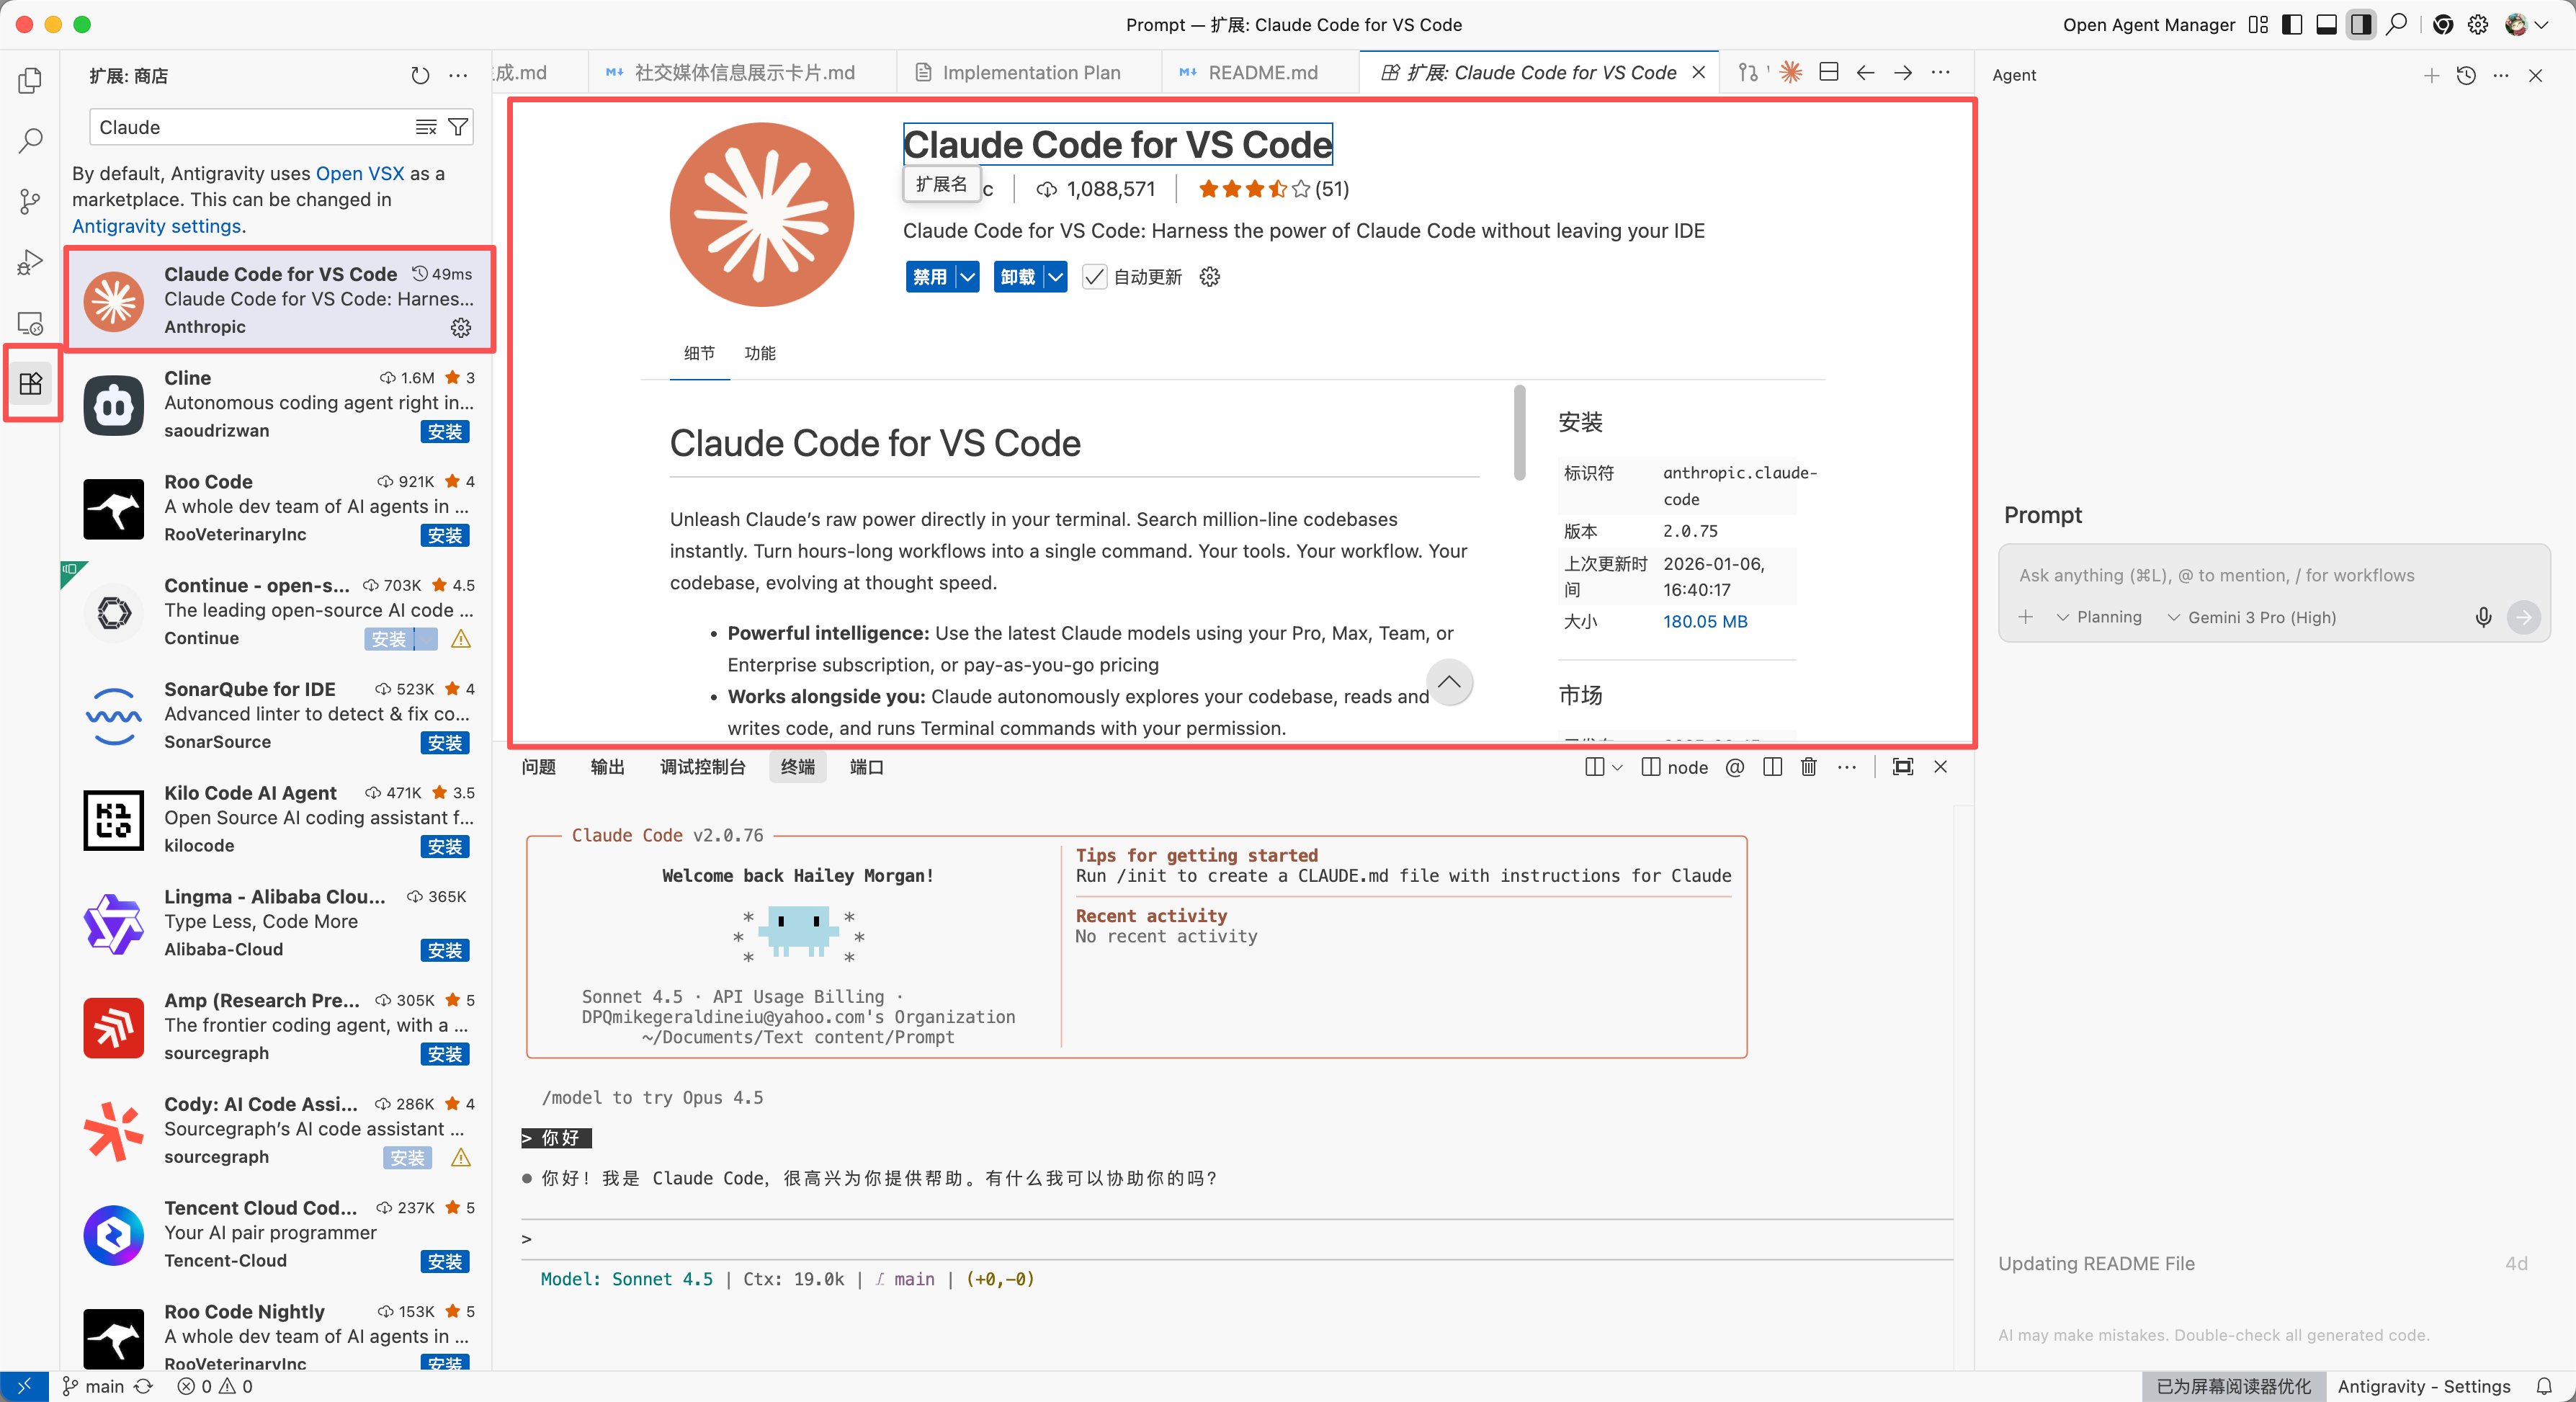Expand the 卸载 dropdown arrow
Viewport: 2576px width, 1402px height.
click(x=1055, y=277)
